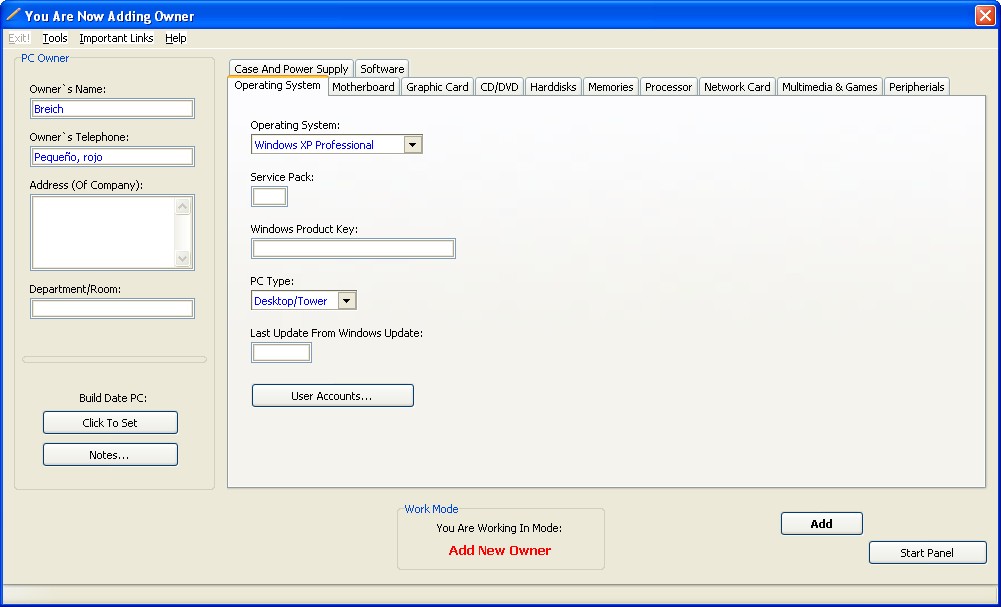The width and height of the screenshot is (1001, 607).
Task: Click the Address box scroll up arrow
Action: point(183,206)
